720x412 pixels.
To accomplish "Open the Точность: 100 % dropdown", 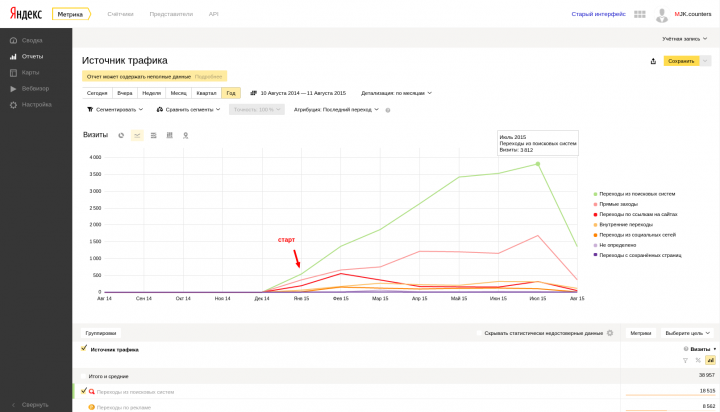I will [257, 110].
